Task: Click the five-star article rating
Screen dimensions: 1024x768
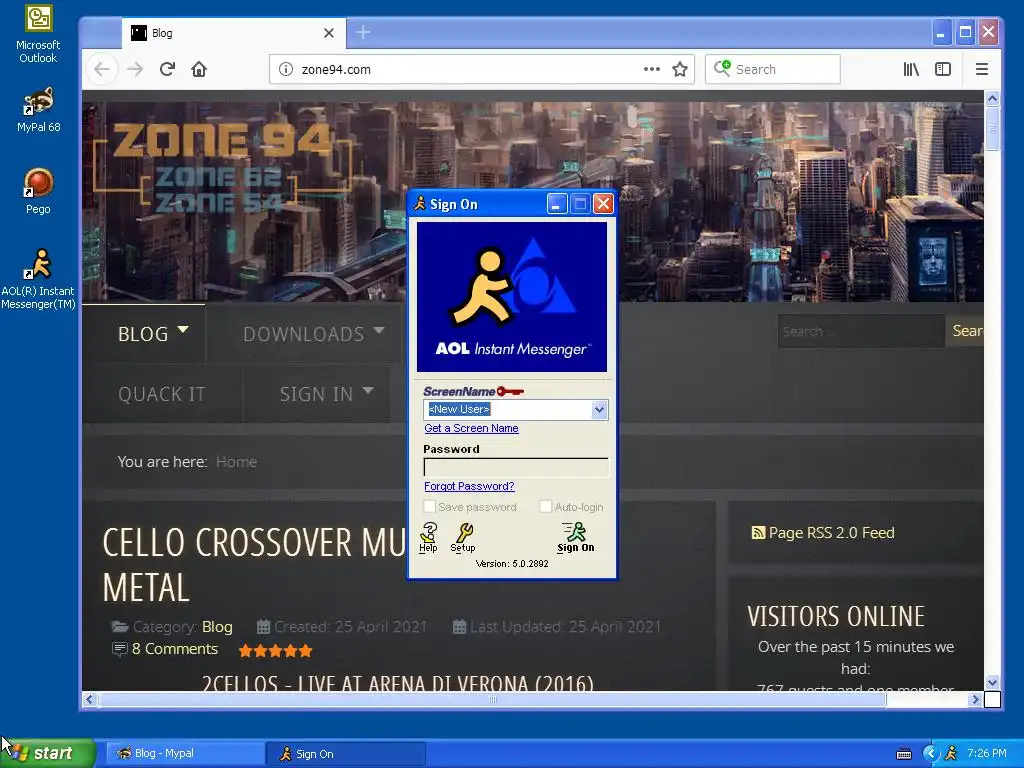Action: 276,650
